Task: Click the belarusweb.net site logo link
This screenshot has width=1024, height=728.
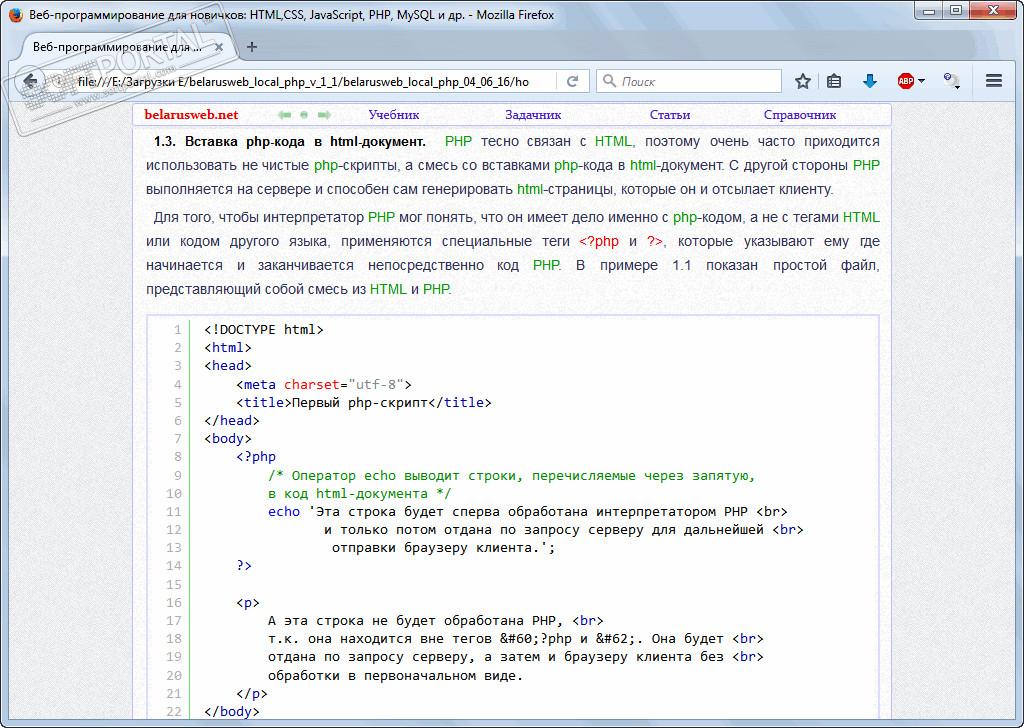Action: [x=191, y=115]
